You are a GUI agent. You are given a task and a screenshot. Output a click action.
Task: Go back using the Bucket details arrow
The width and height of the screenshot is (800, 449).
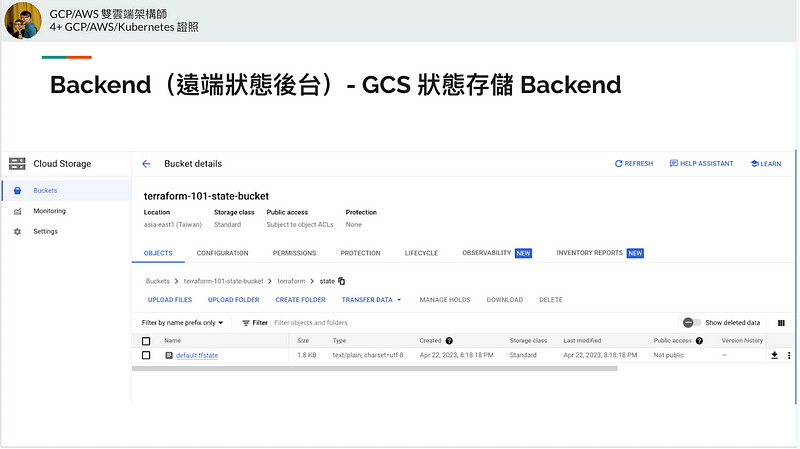tap(146, 164)
